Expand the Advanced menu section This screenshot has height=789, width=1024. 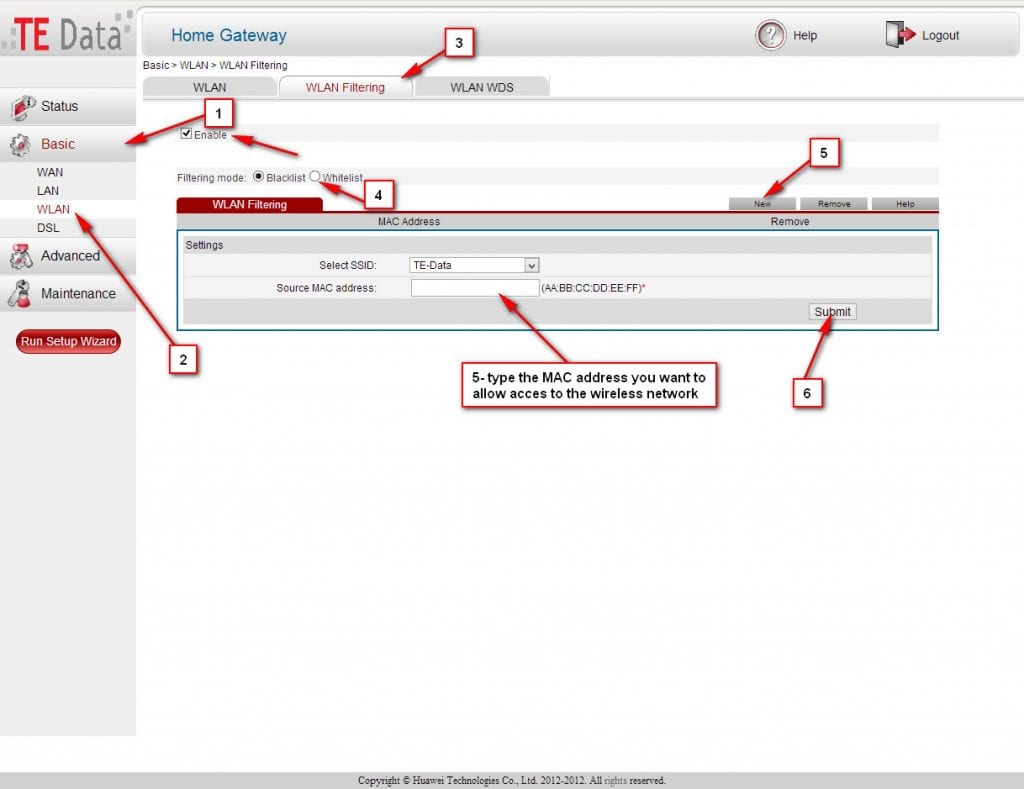(68, 256)
